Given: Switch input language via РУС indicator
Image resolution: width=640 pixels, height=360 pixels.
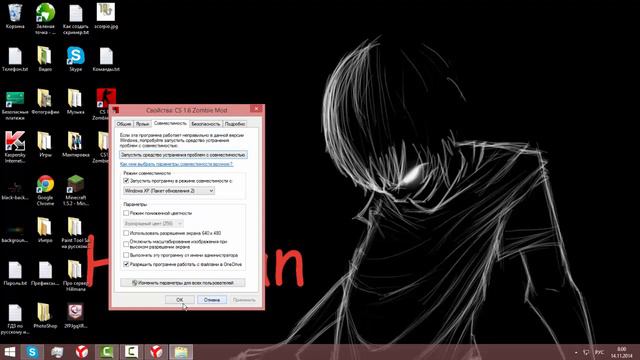Looking at the screenshot, I should point(599,352).
